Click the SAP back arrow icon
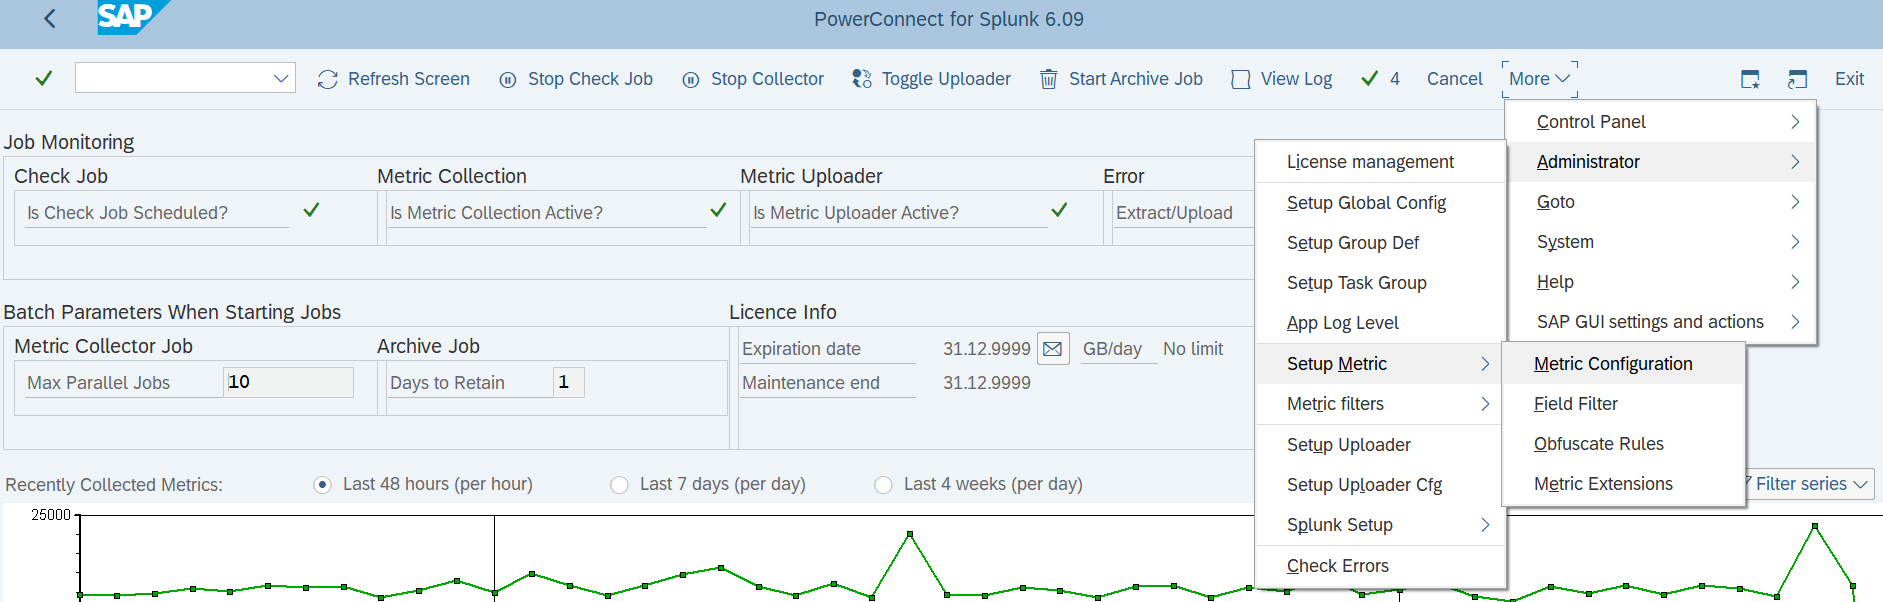The height and width of the screenshot is (602, 1883). (50, 19)
